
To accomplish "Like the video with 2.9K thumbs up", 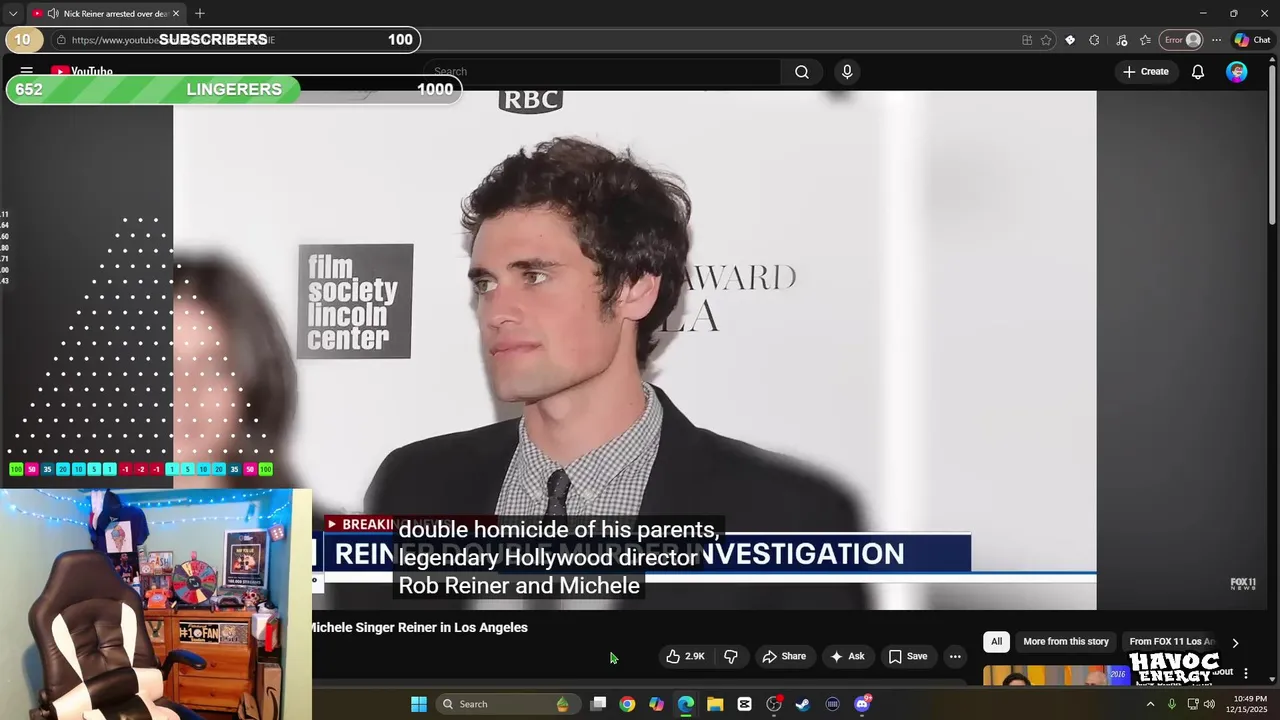I will (686, 656).
